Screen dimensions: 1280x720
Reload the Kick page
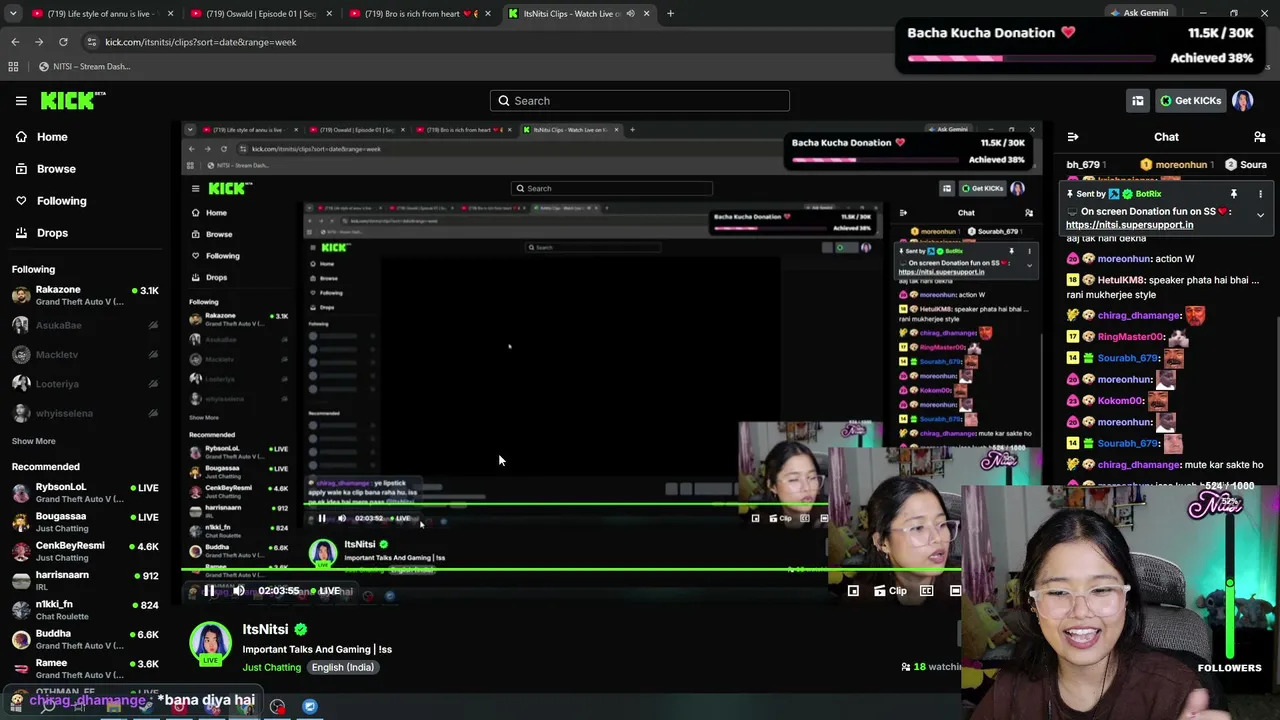63,42
